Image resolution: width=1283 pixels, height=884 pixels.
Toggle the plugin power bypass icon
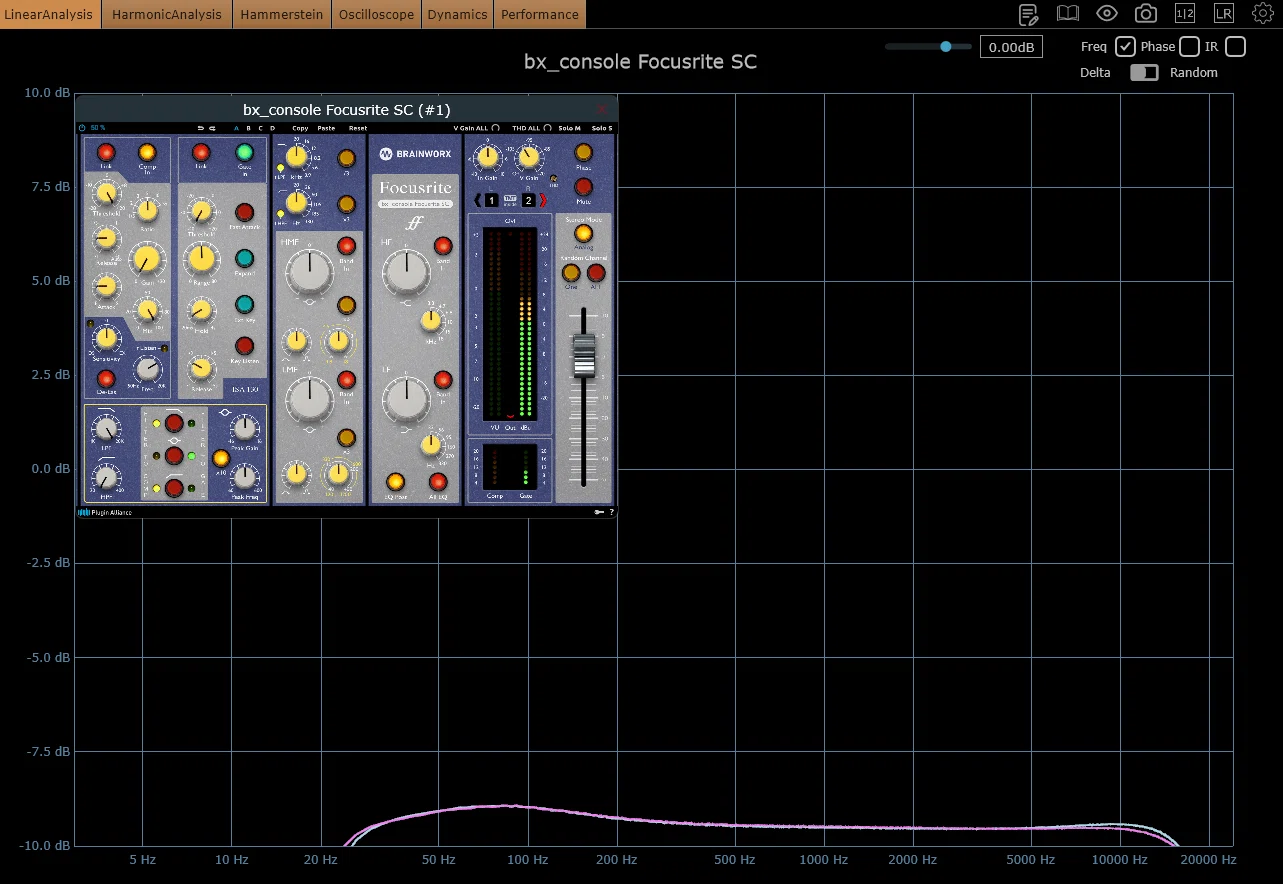[x=83, y=128]
